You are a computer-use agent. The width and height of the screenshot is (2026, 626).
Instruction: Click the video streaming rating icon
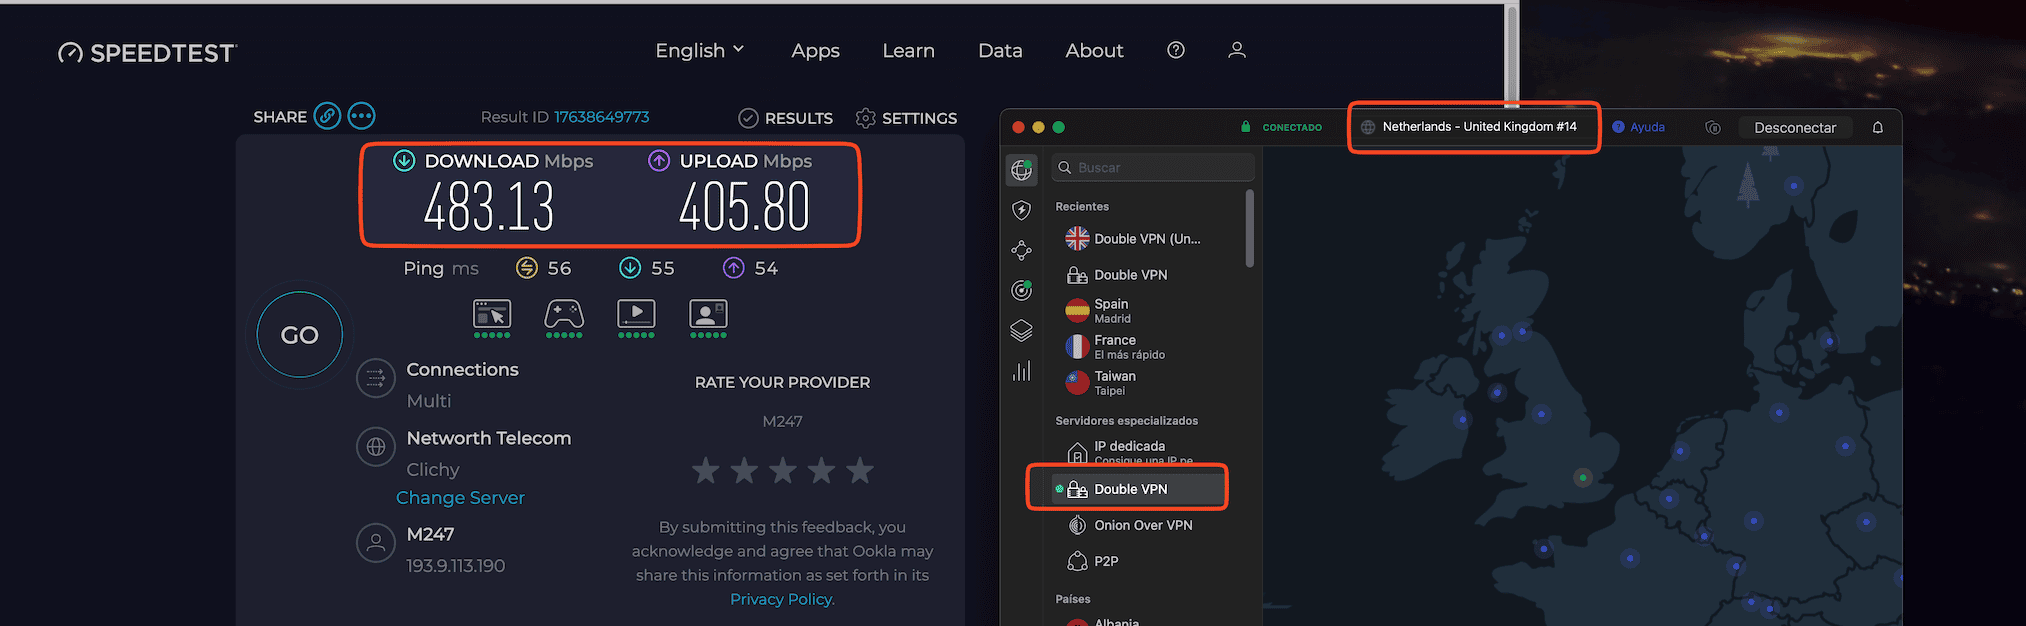pos(636,315)
